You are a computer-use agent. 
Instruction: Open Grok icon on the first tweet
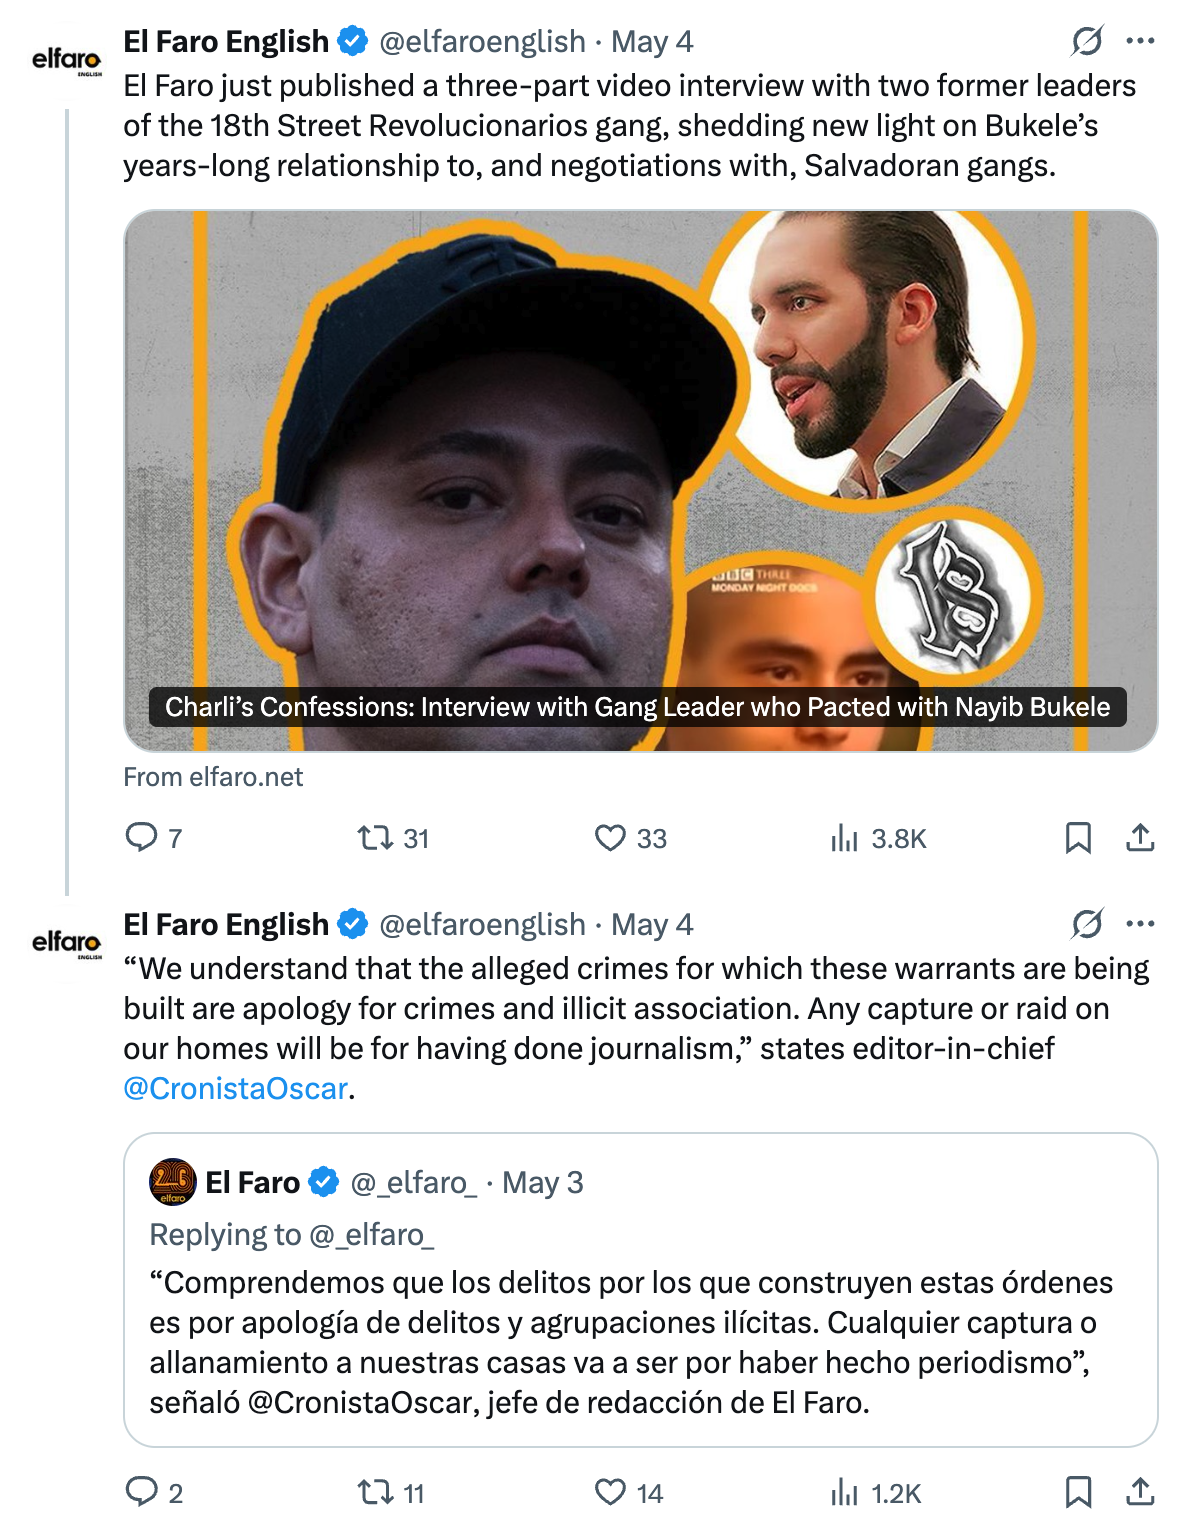(x=1087, y=41)
